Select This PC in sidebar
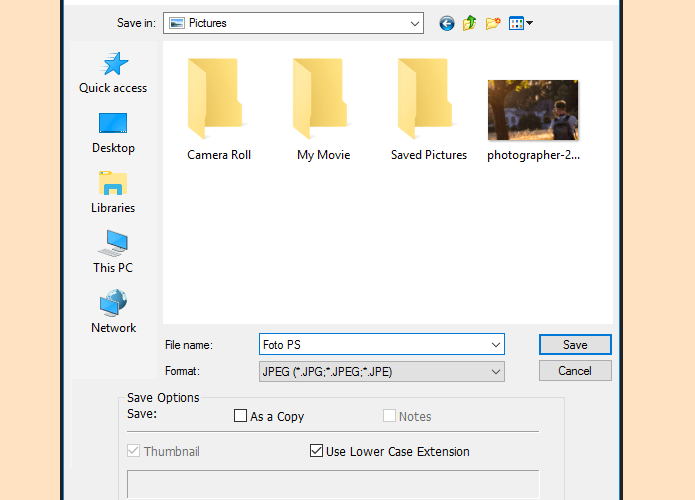Screen dimensions: 695x500 coord(113,252)
